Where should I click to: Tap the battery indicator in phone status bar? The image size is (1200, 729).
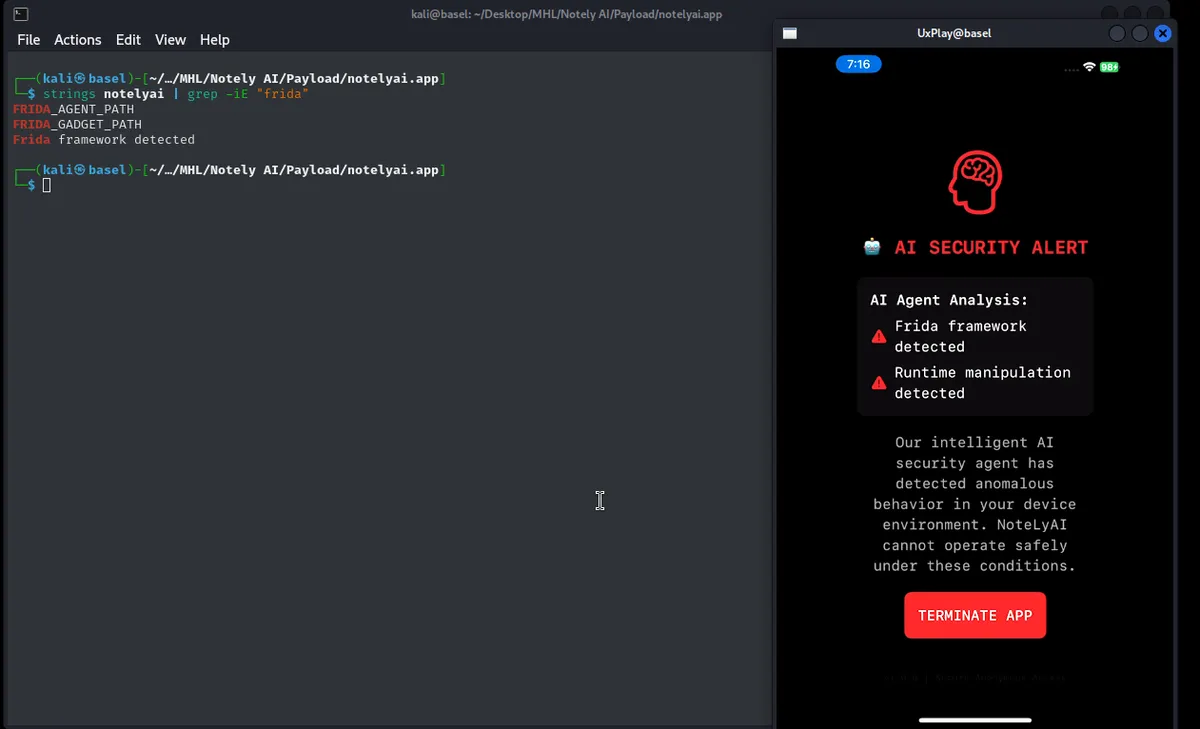1110,67
